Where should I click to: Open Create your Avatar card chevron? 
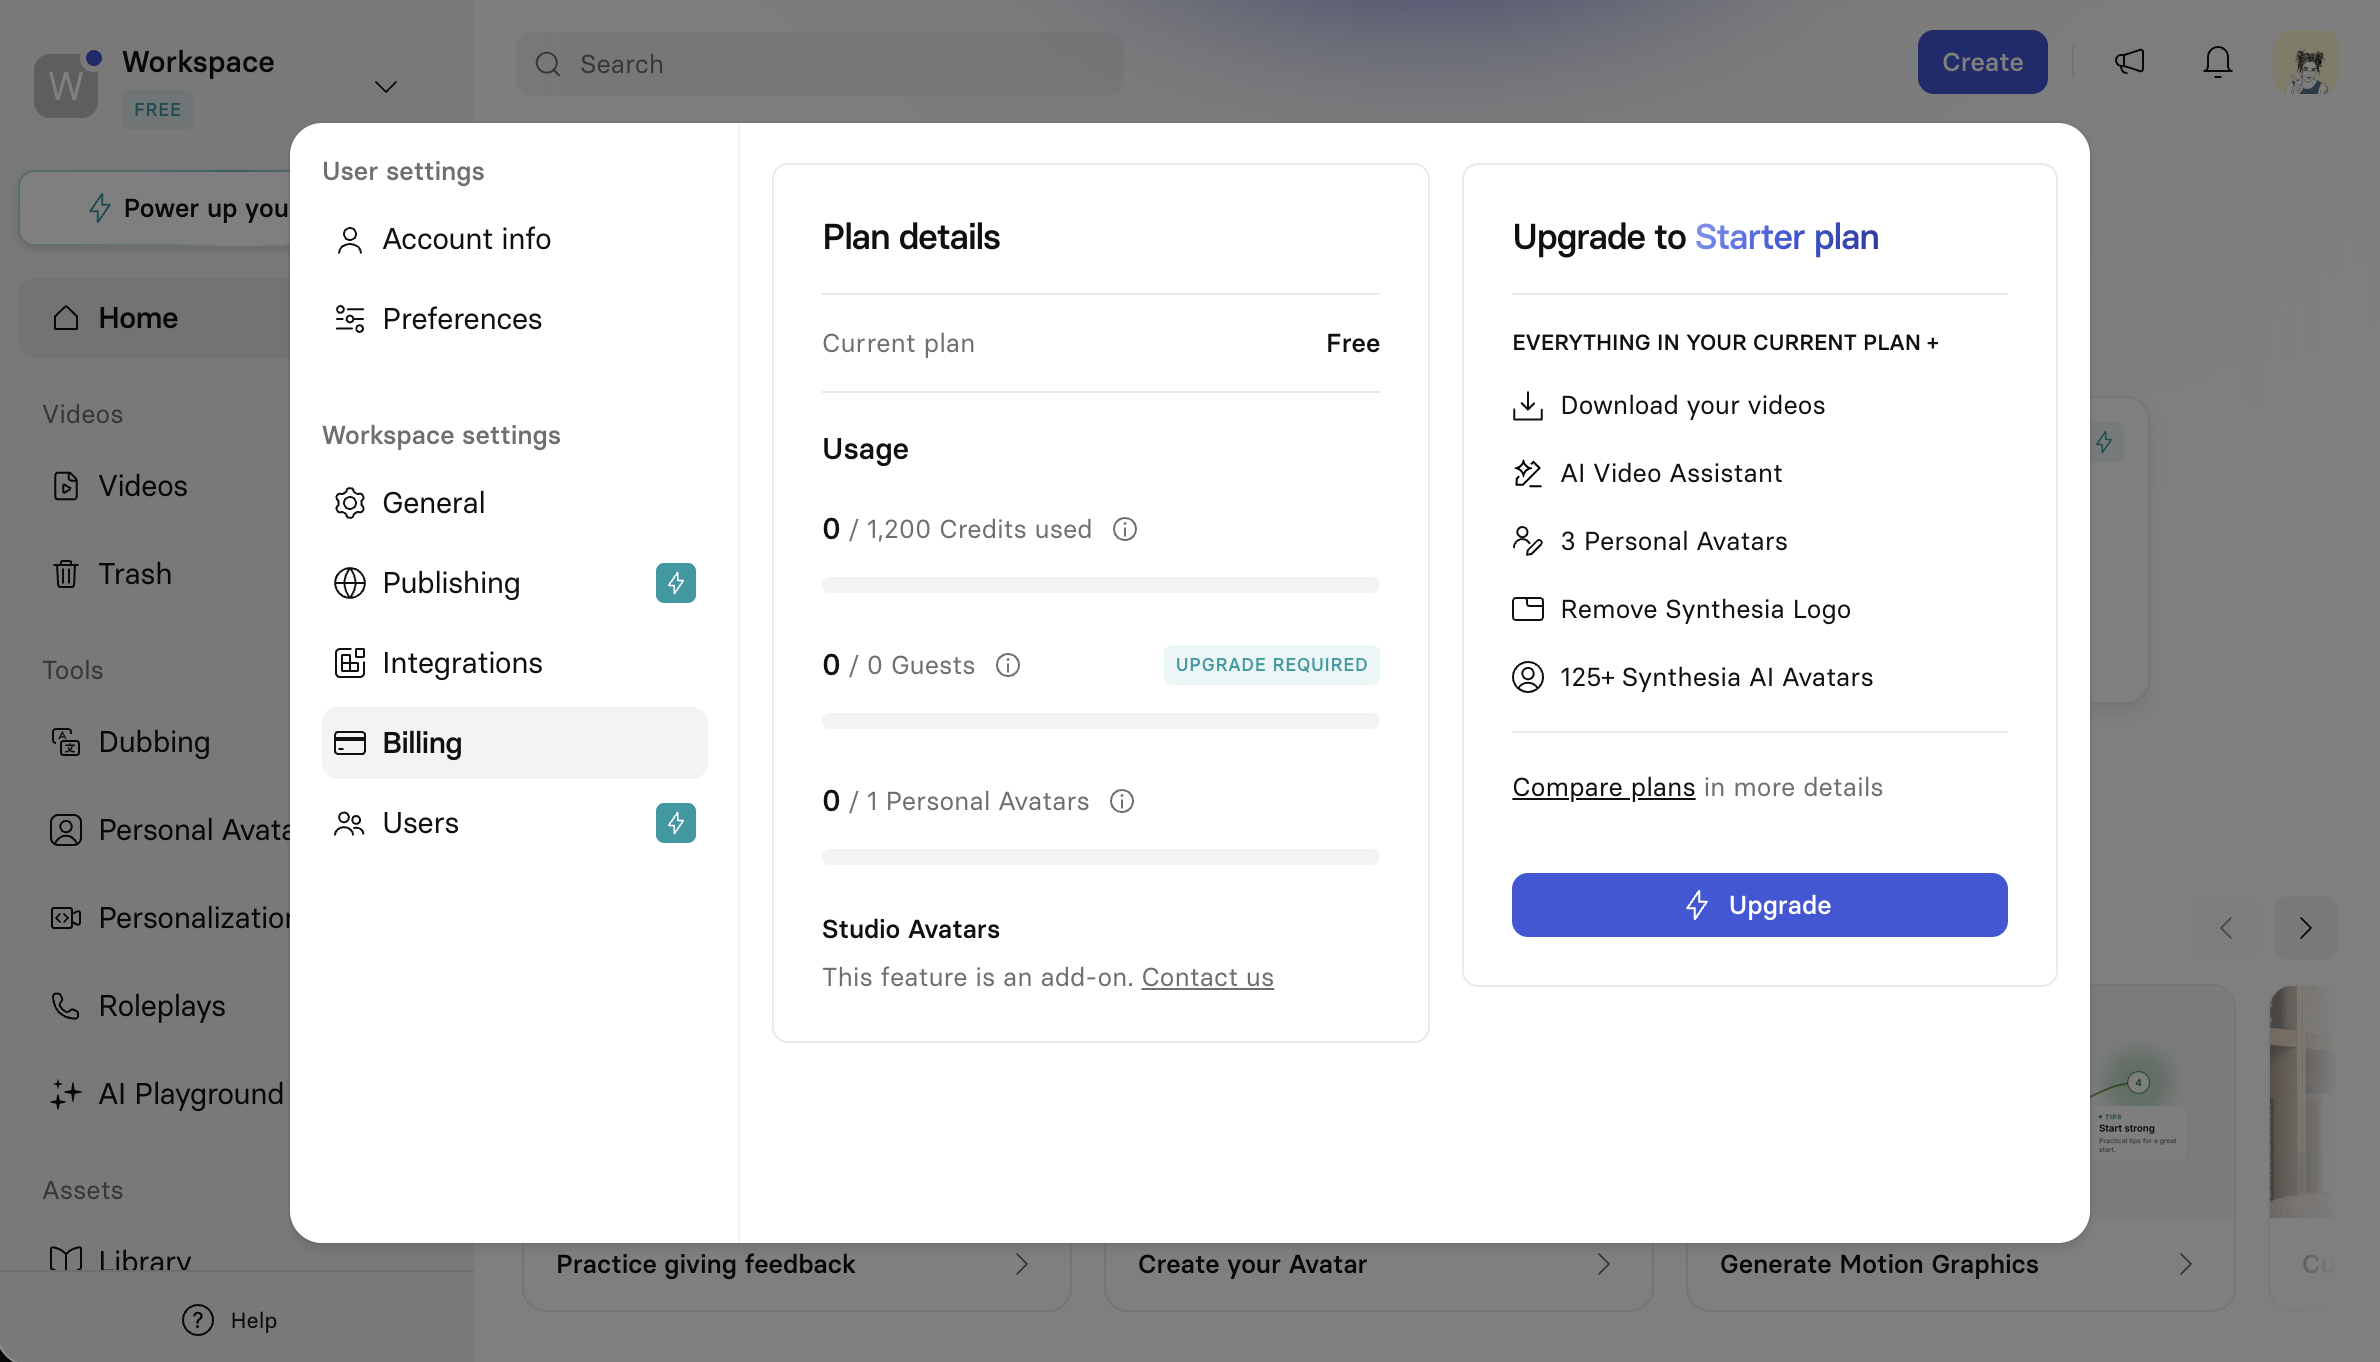click(1604, 1264)
